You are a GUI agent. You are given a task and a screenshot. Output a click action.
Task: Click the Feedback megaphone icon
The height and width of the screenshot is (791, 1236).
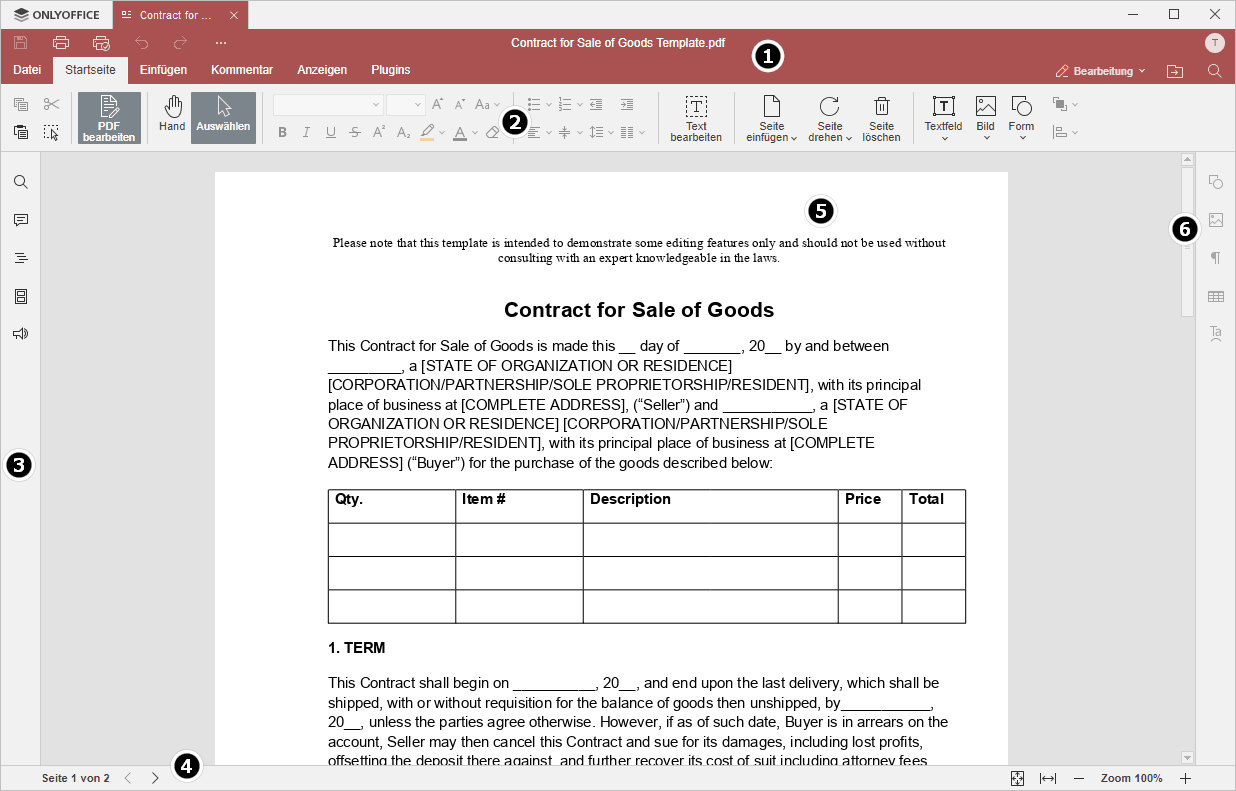pyautogui.click(x=20, y=334)
